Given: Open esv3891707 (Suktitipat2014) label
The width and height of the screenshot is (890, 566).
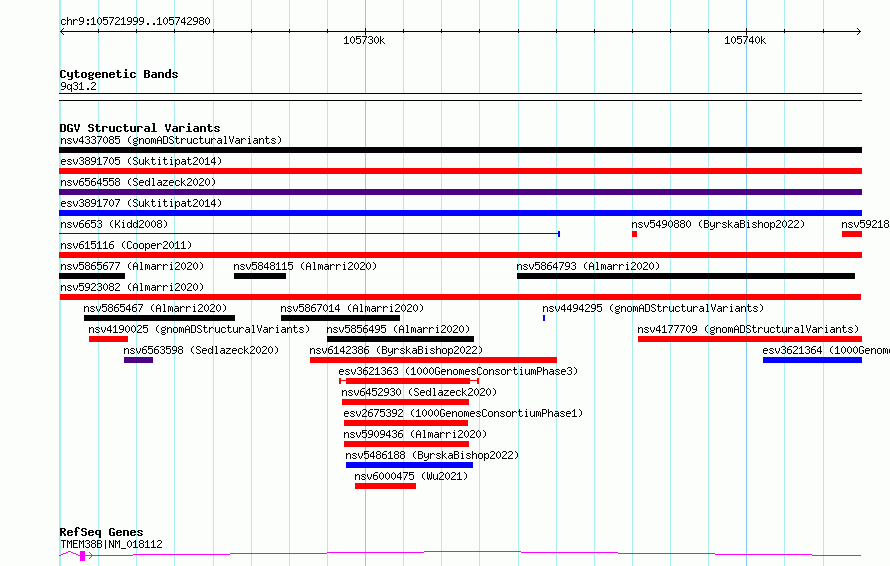Looking at the screenshot, I should (x=141, y=203).
